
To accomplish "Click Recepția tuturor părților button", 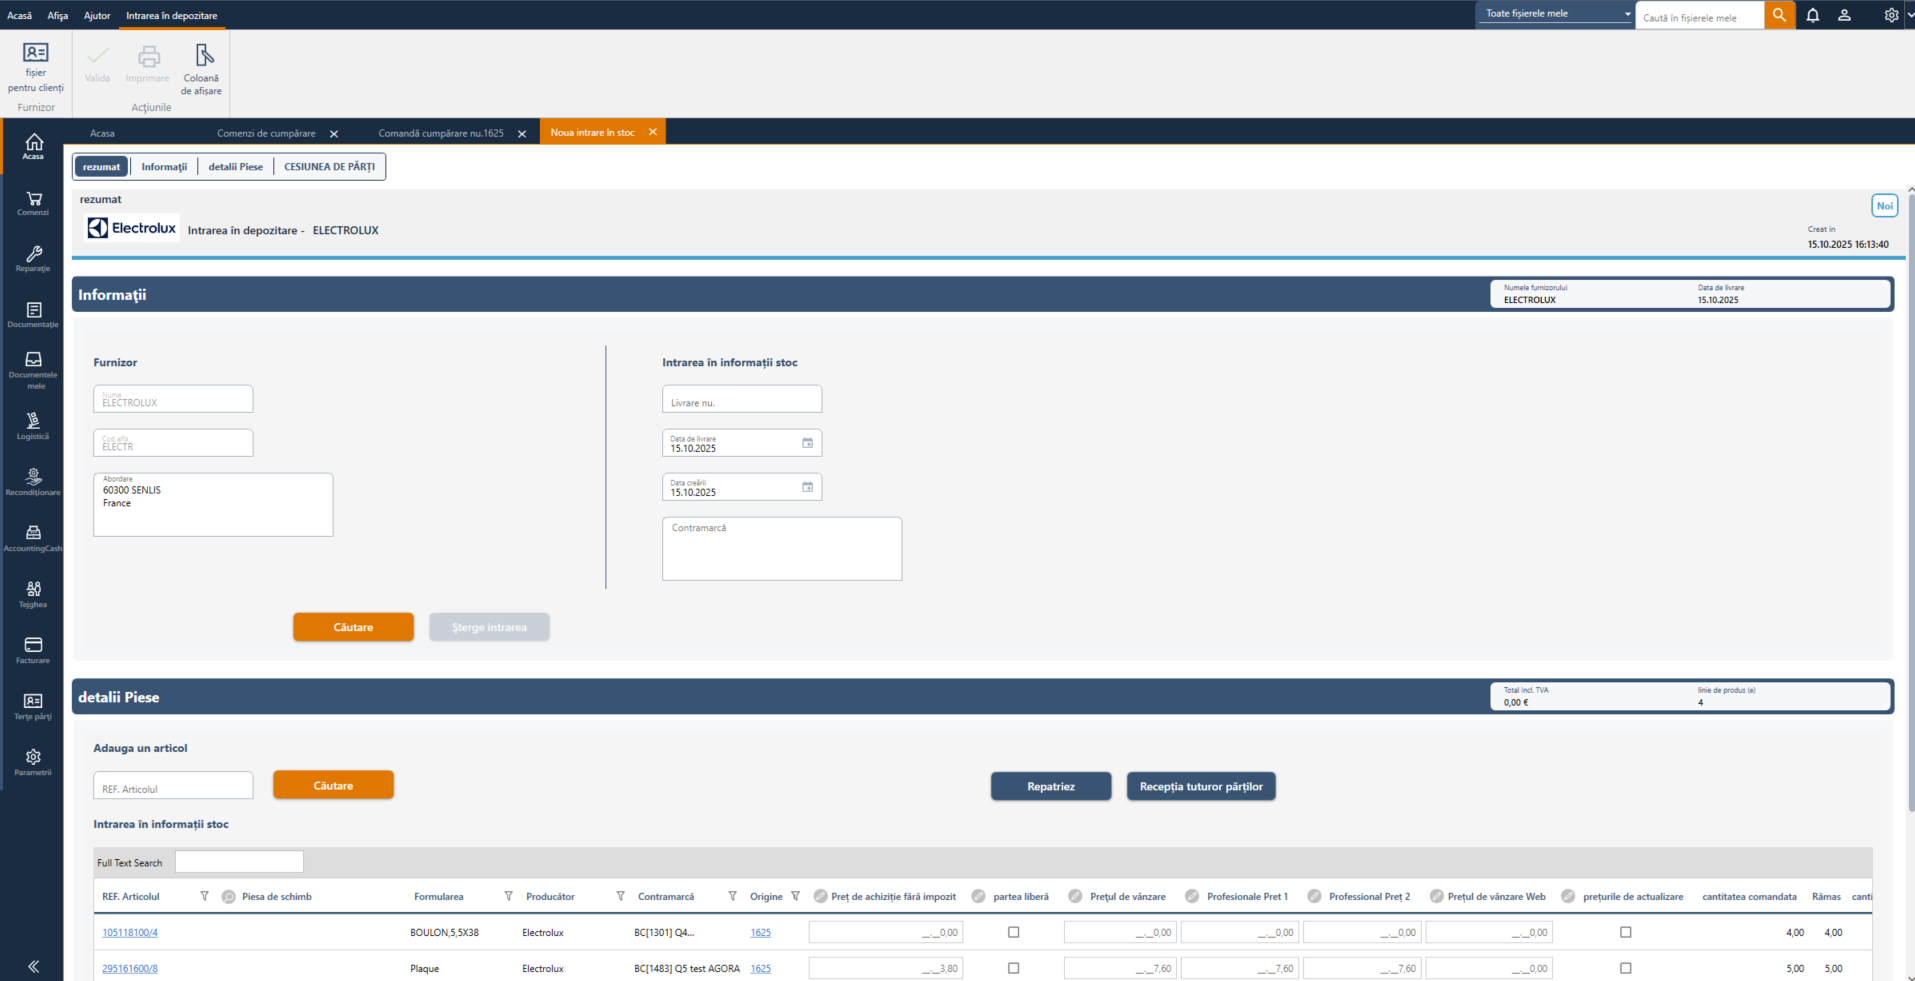I will pos(1201,786).
